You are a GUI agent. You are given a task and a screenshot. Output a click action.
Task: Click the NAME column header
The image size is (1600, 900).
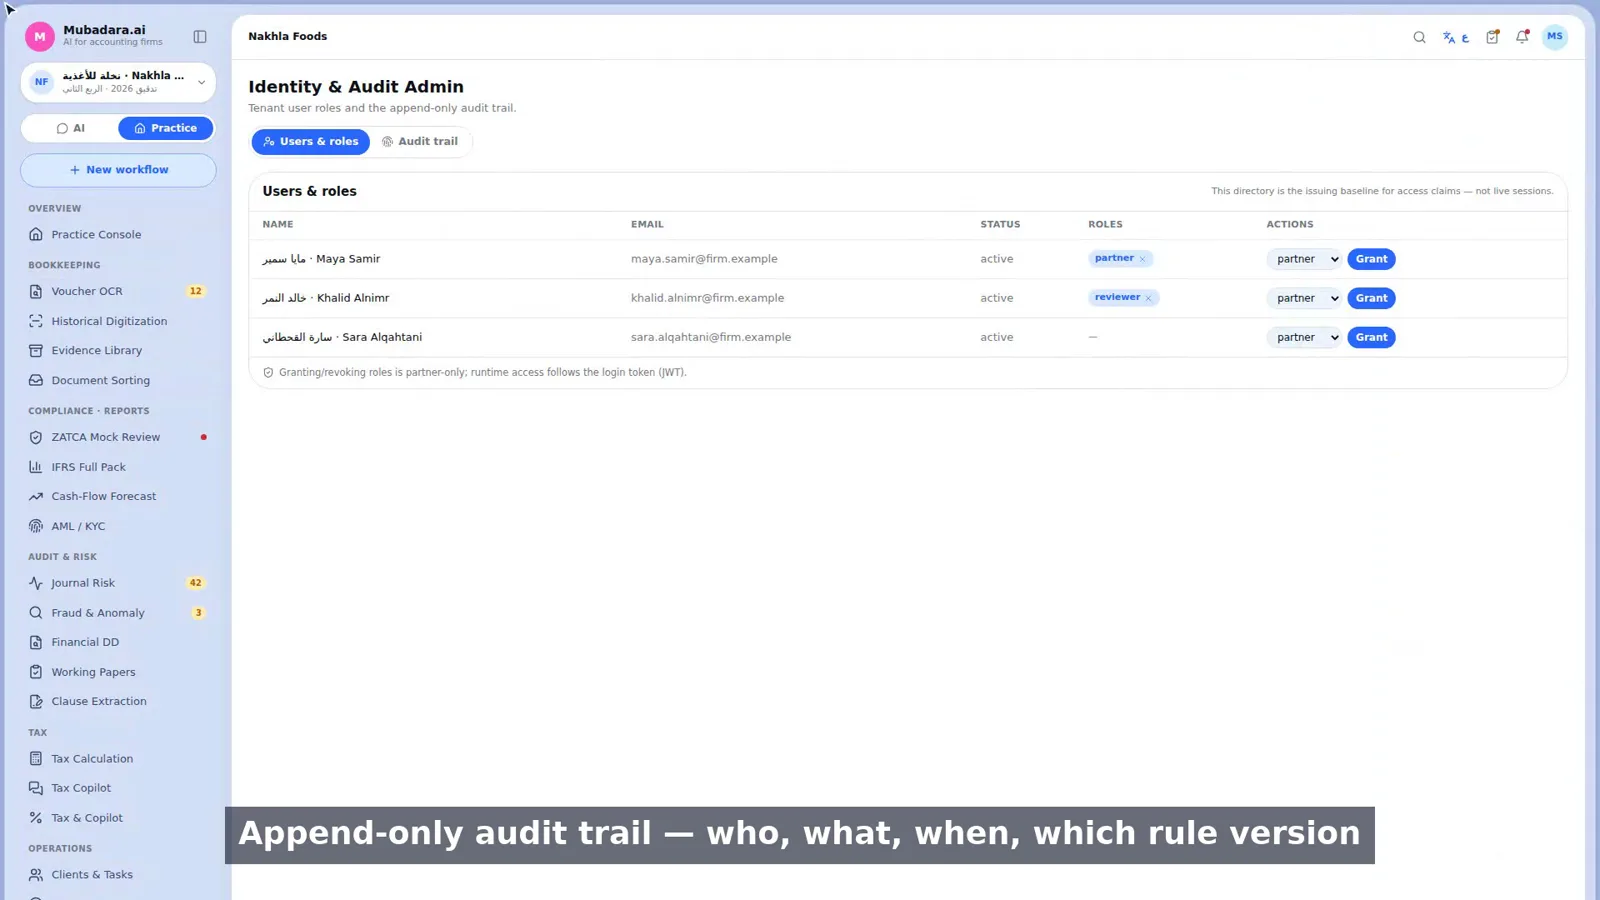pos(278,225)
